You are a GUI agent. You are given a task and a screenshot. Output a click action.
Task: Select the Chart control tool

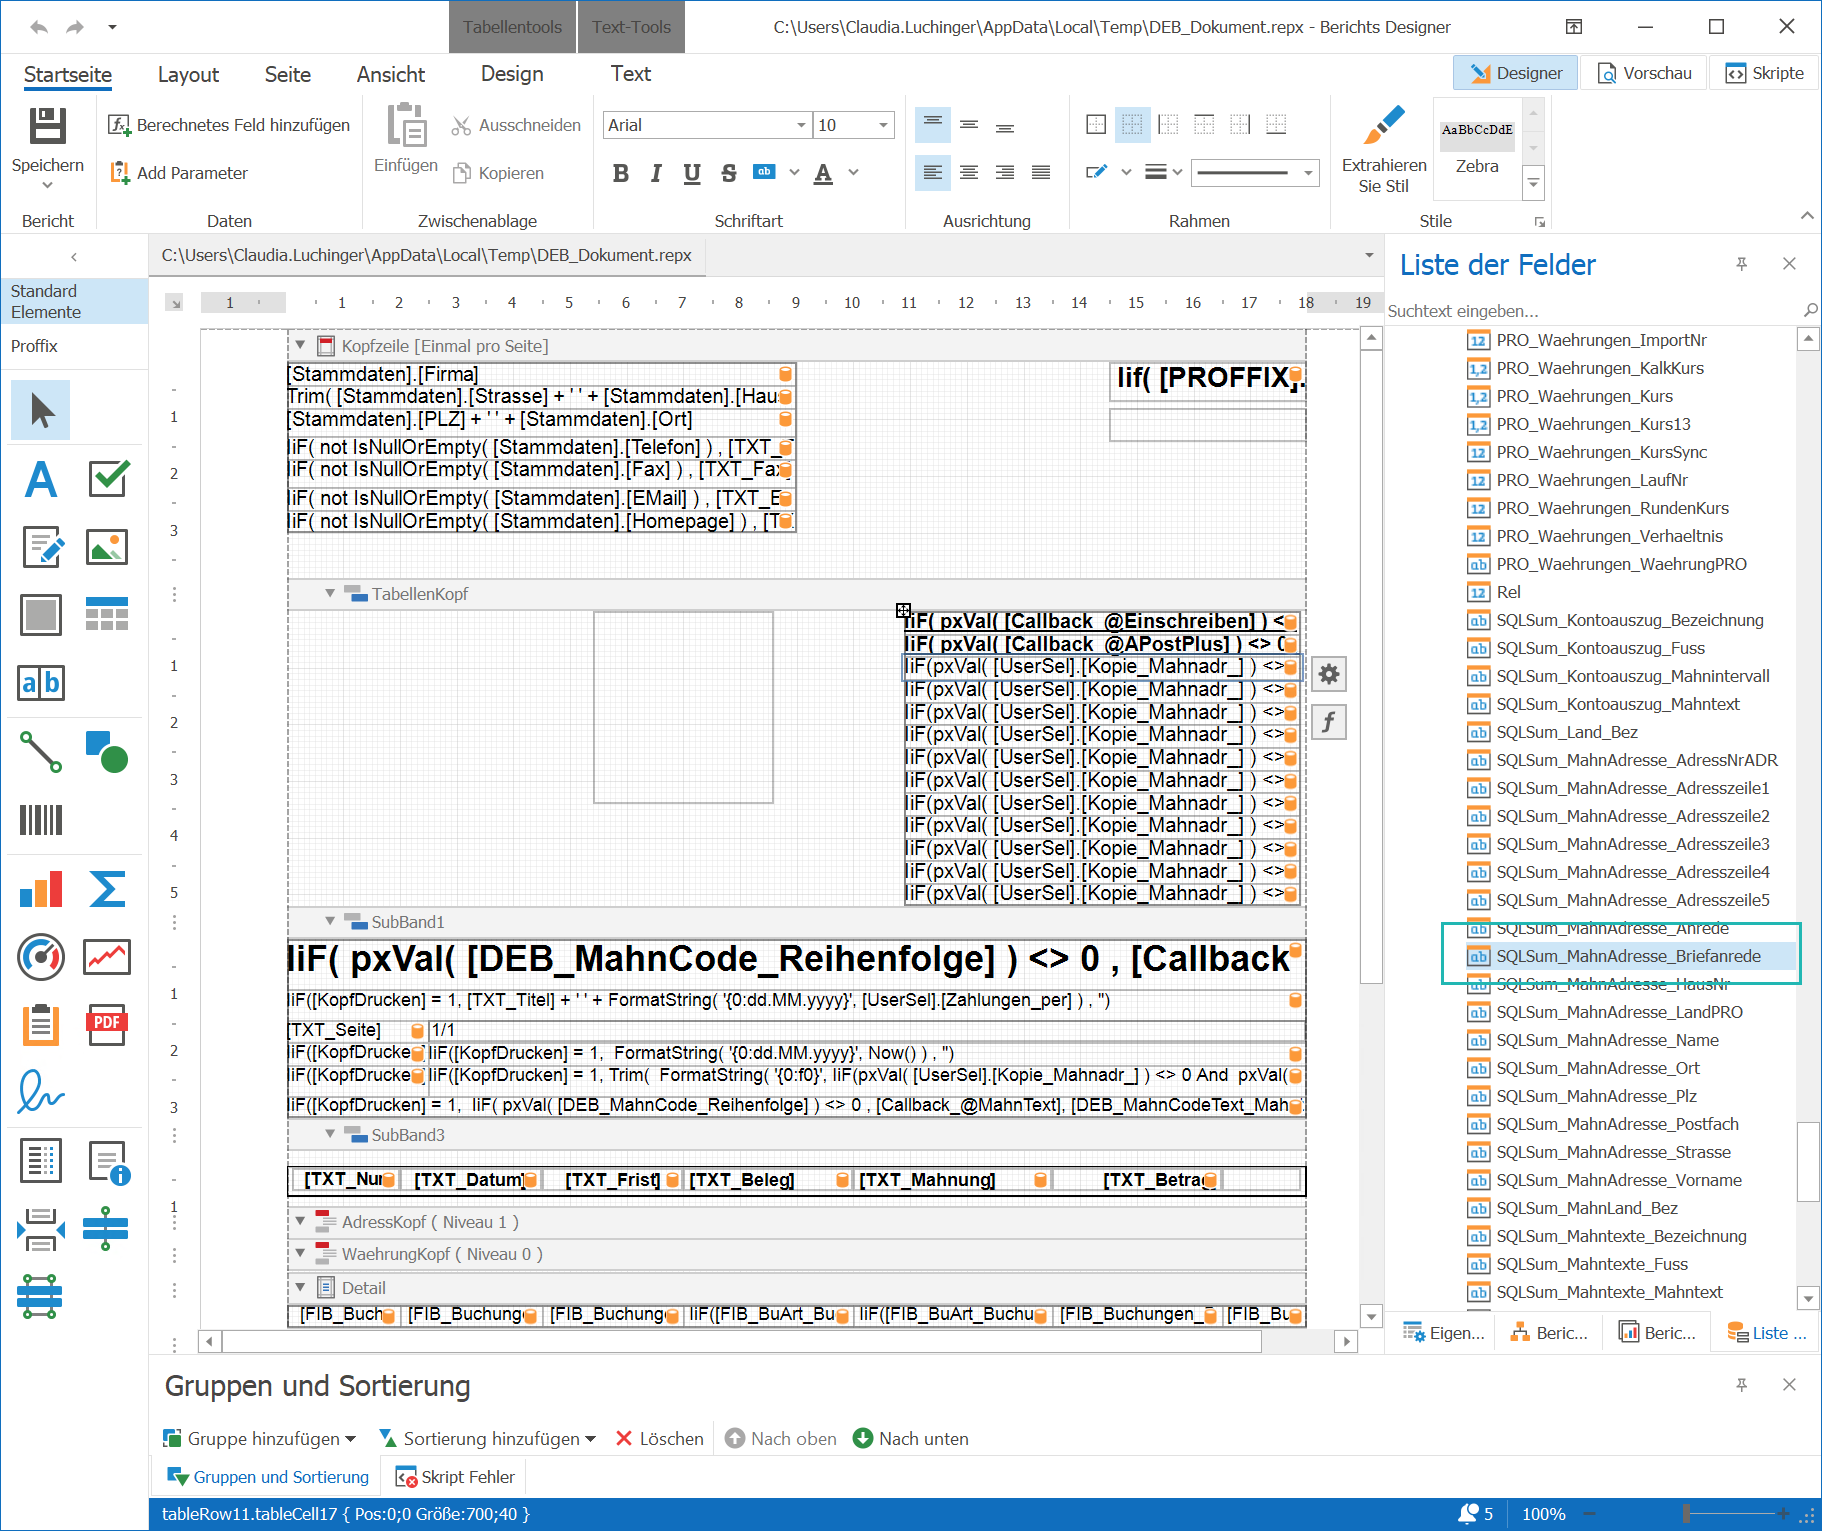pos(41,888)
